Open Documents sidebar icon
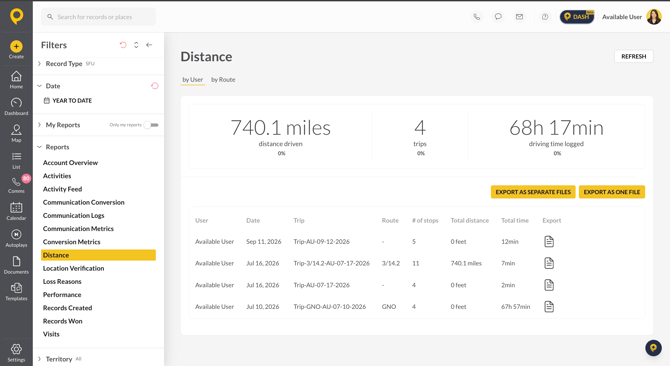 pyautogui.click(x=16, y=261)
